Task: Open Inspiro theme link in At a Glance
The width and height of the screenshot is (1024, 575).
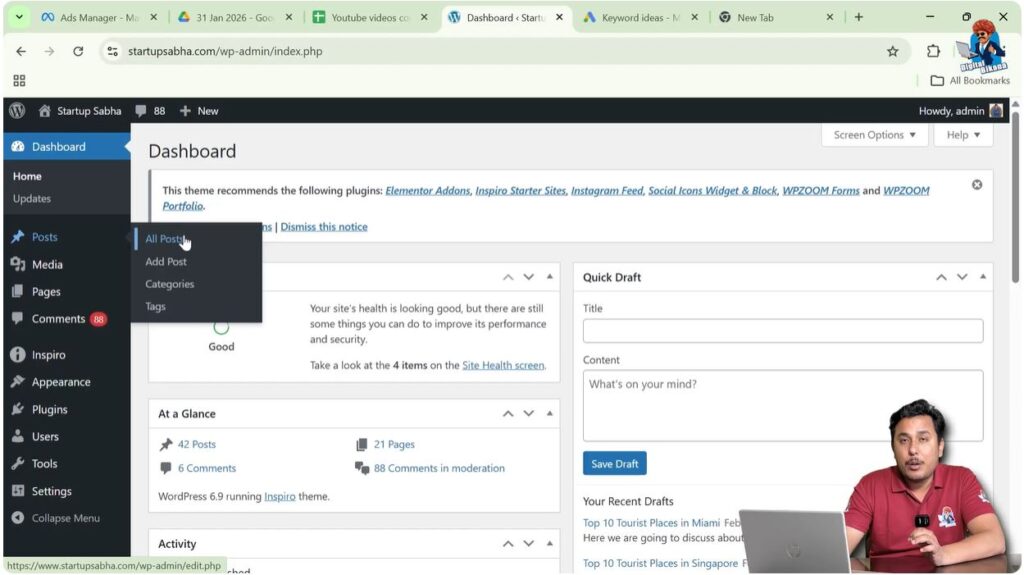Action: tap(280, 497)
